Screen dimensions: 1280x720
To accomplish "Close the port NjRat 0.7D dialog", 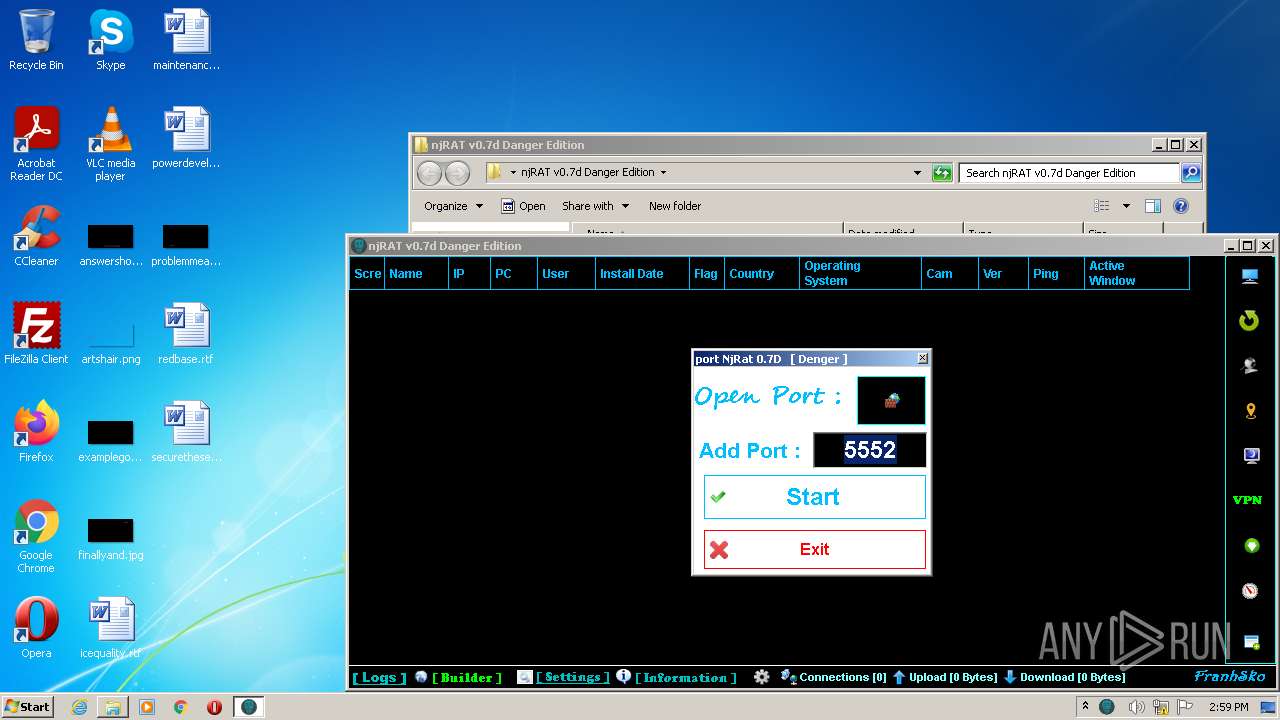I will 922,358.
